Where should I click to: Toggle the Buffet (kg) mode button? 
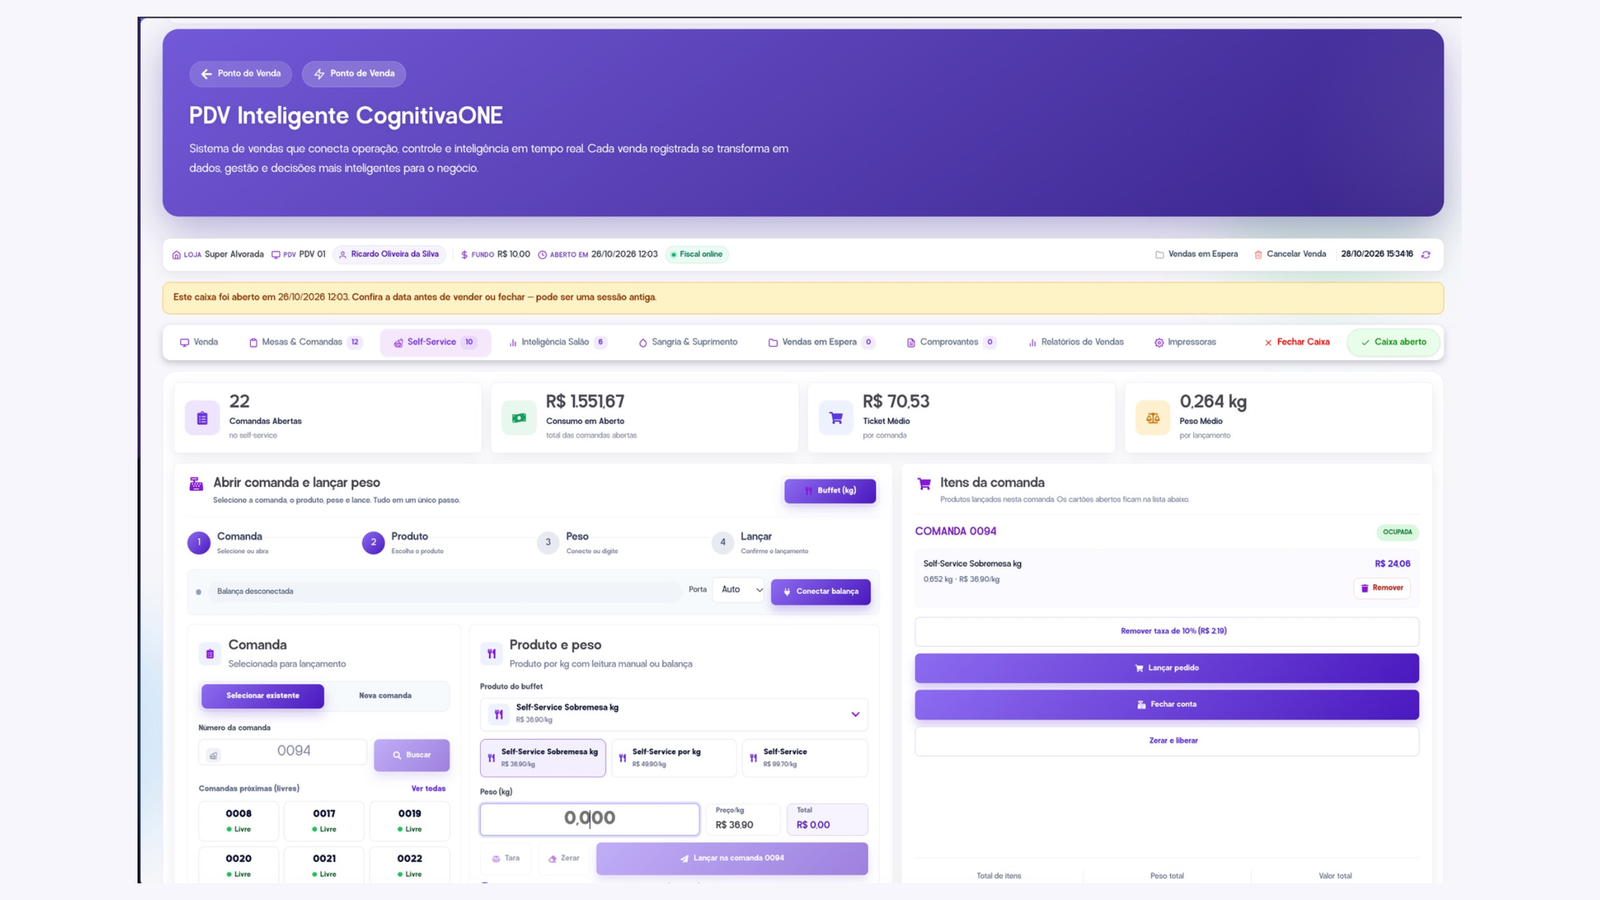(830, 491)
